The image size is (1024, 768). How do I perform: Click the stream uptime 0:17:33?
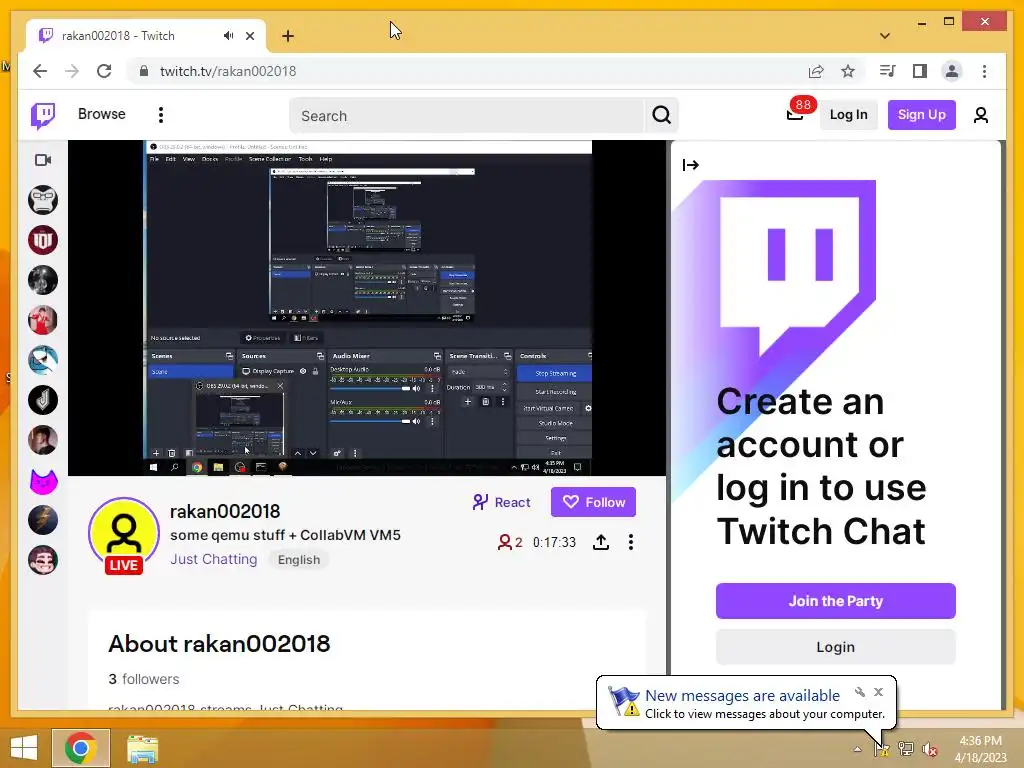click(x=554, y=542)
